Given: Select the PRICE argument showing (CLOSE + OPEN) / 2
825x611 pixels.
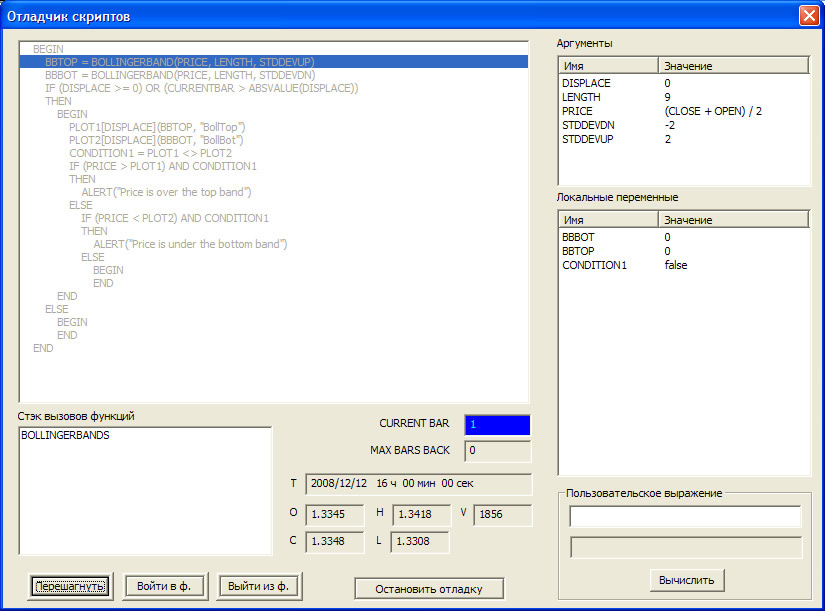Looking at the screenshot, I should [640, 111].
